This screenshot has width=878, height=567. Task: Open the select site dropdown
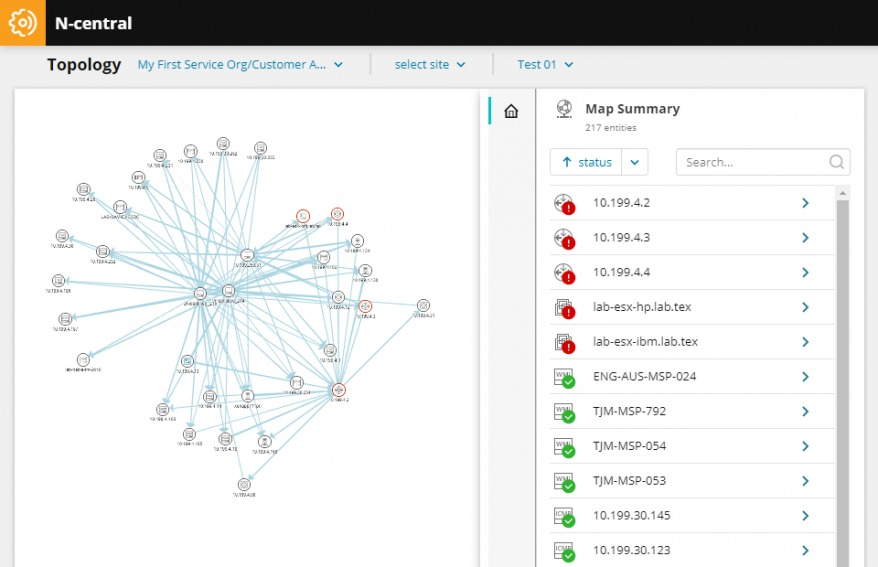click(430, 65)
